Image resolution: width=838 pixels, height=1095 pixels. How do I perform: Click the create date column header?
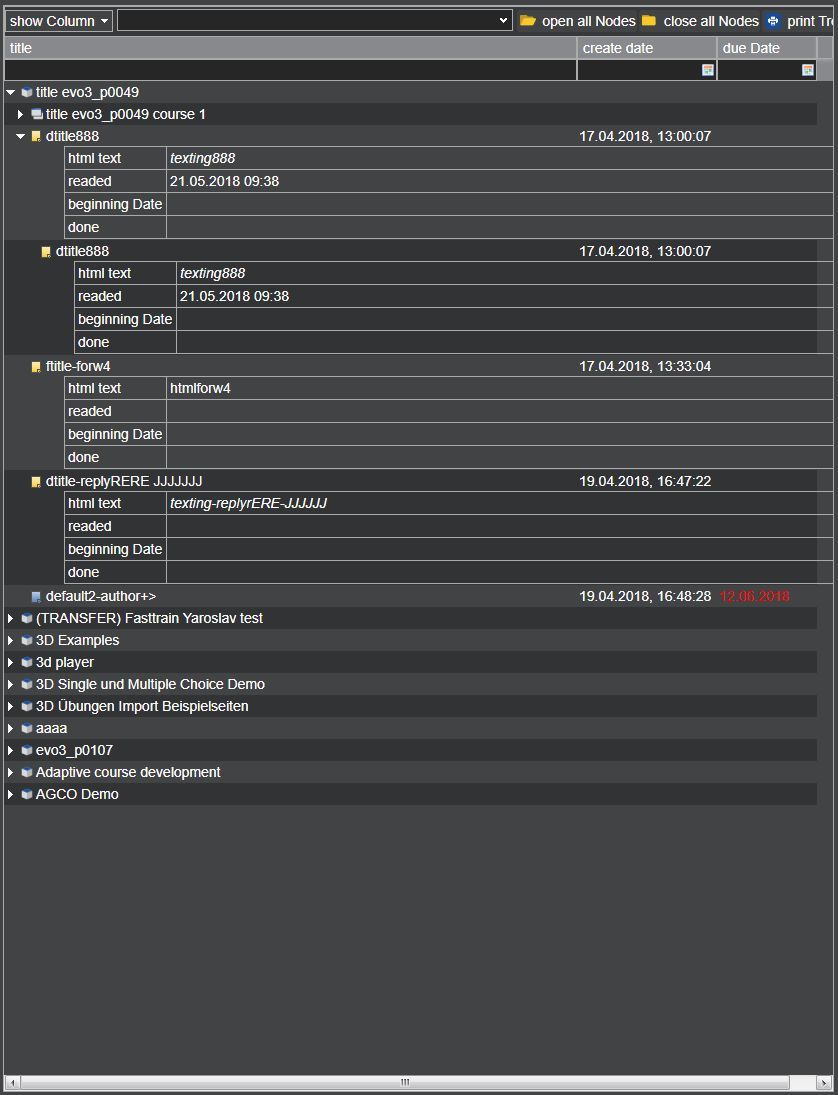[647, 48]
